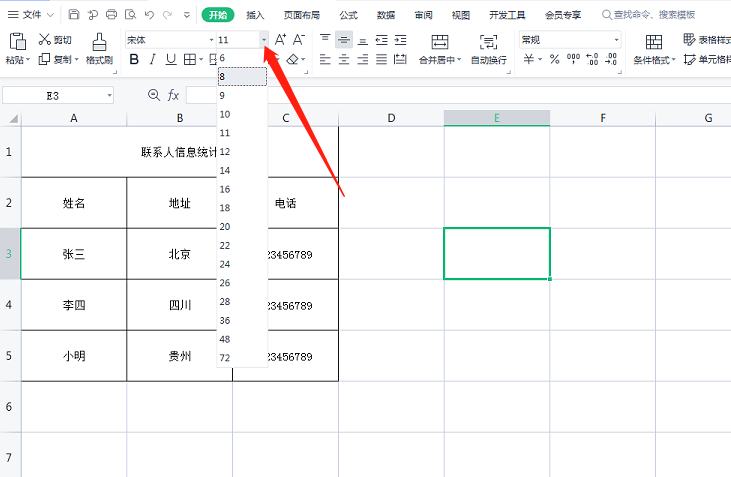
Task: Align text left
Action: pyautogui.click(x=325, y=59)
